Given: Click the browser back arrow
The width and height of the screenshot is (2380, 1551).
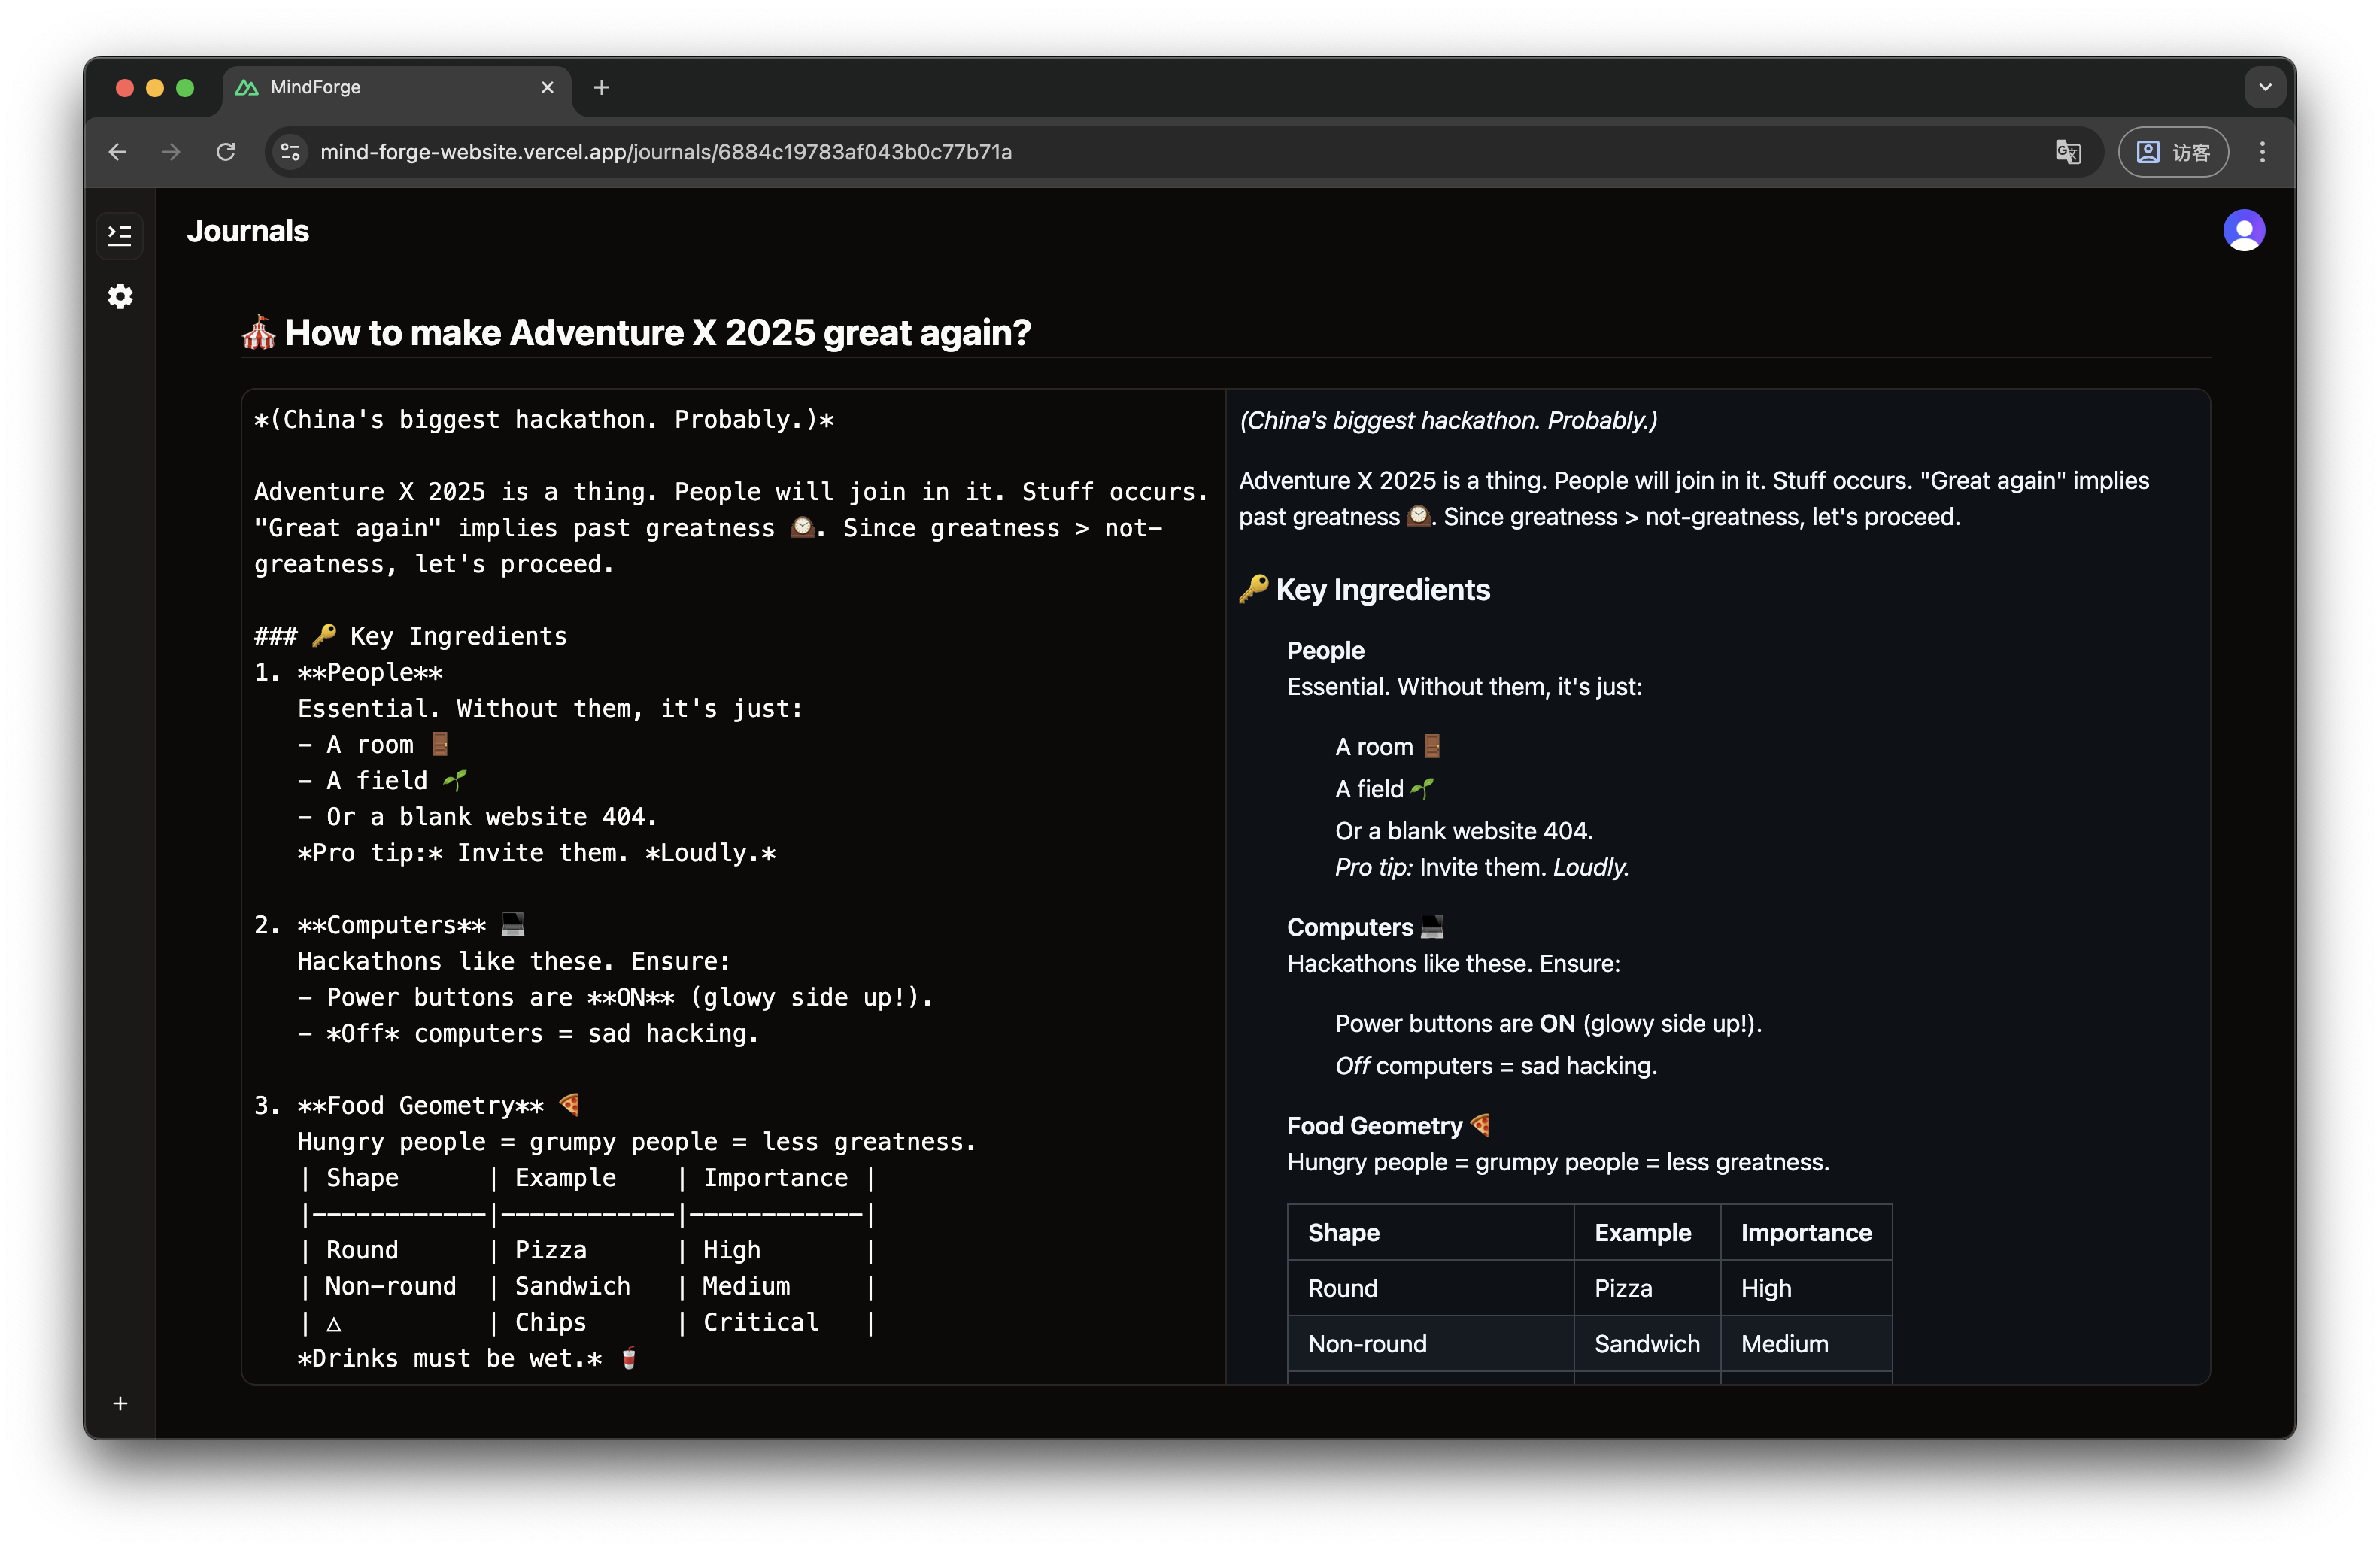Looking at the screenshot, I should [118, 152].
